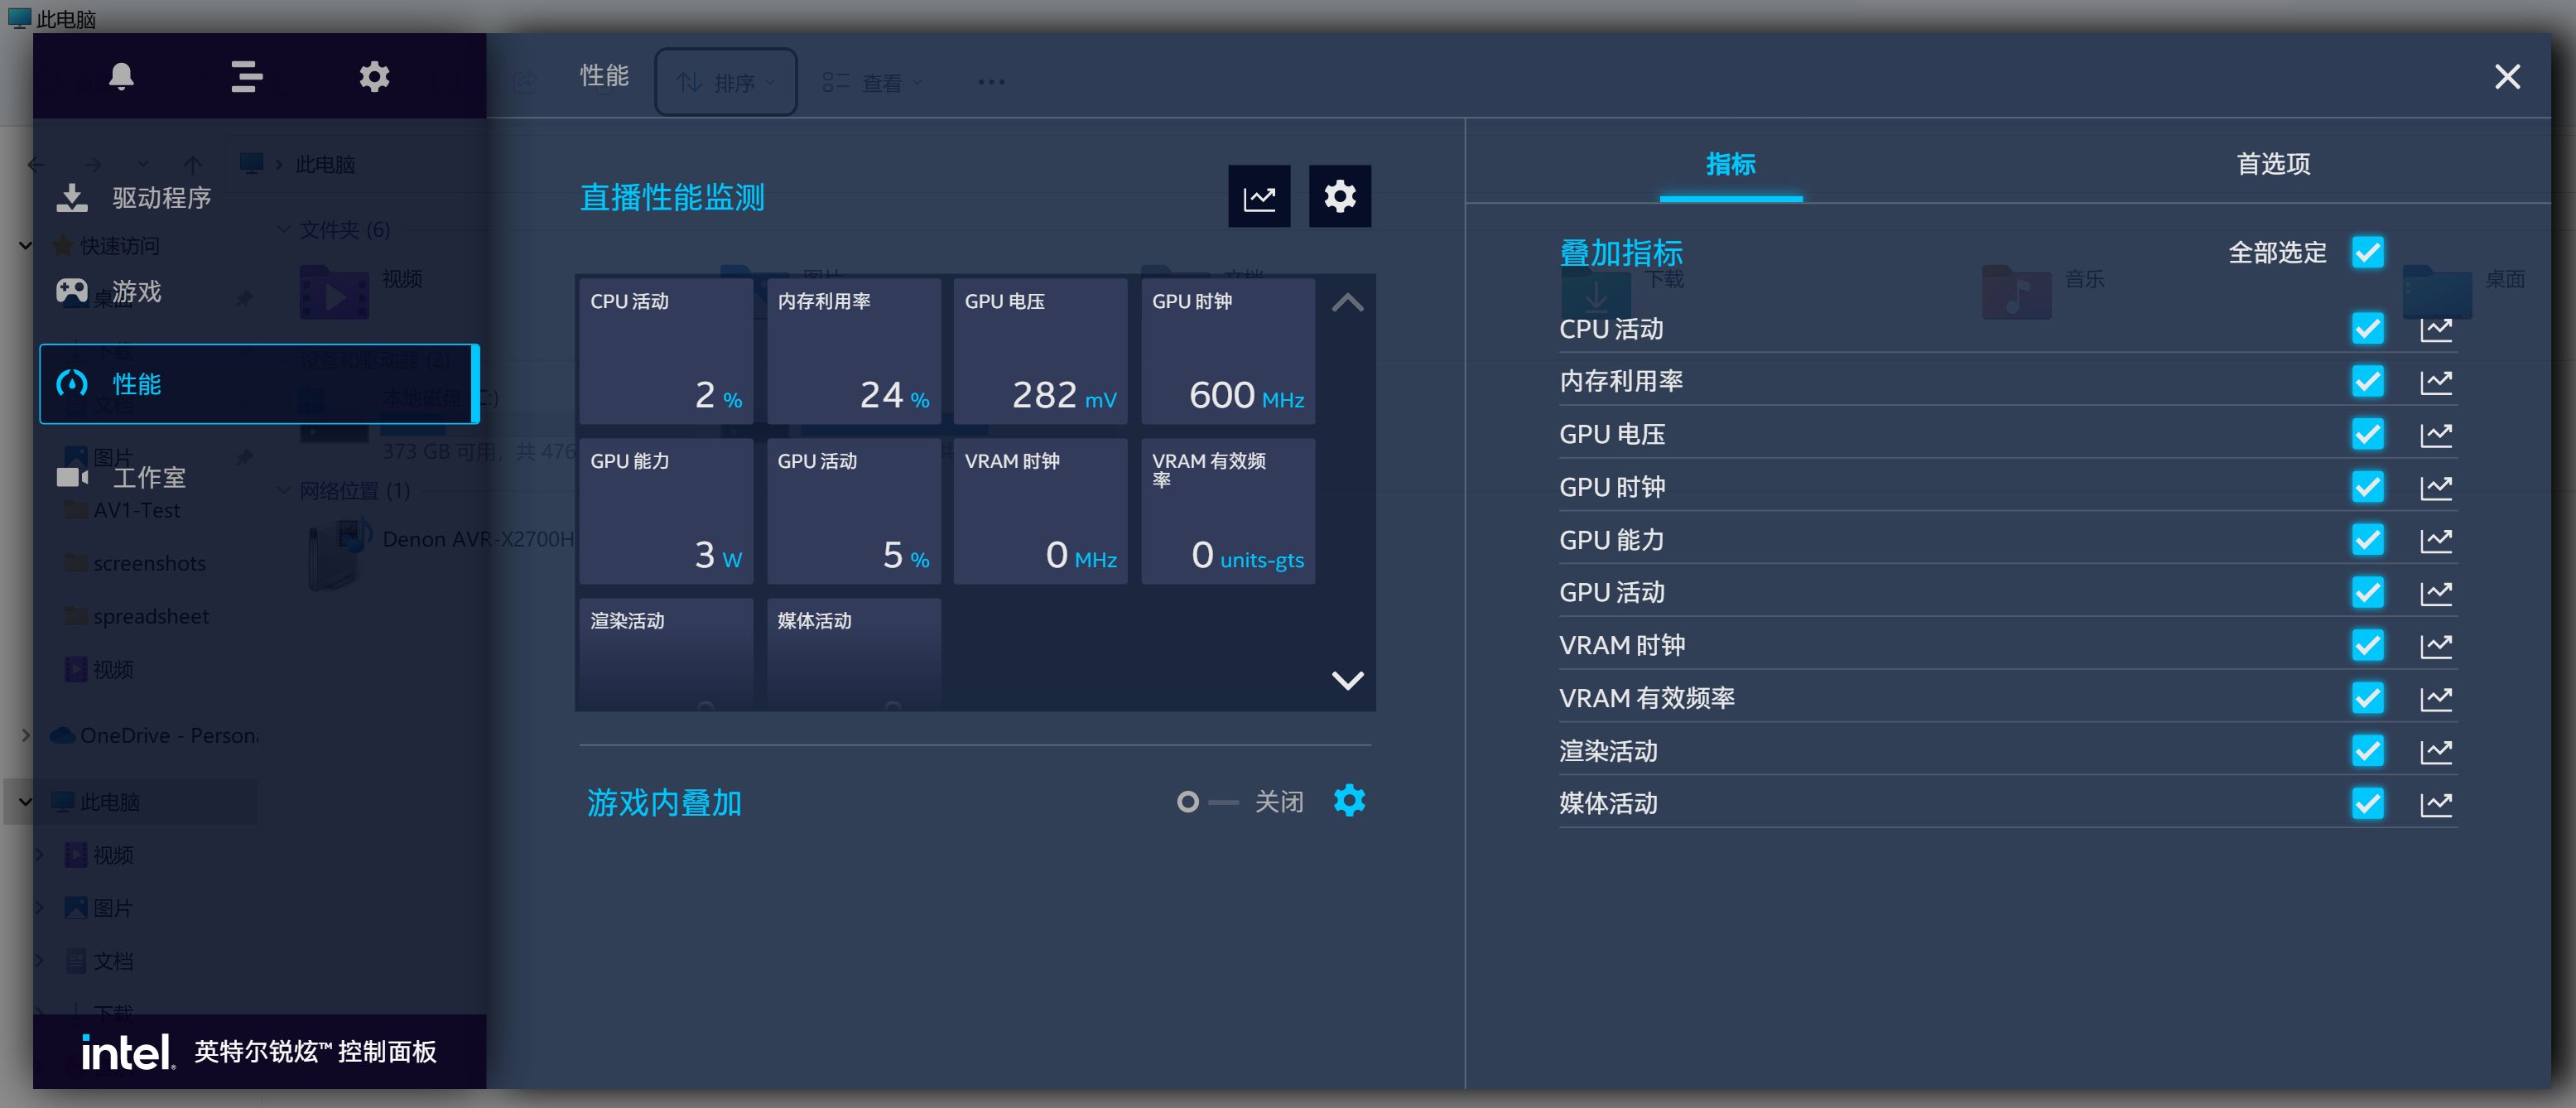2576x1108 pixels.
Task: Uncheck GPU 活动 overlay metric checkbox
Action: [2367, 592]
